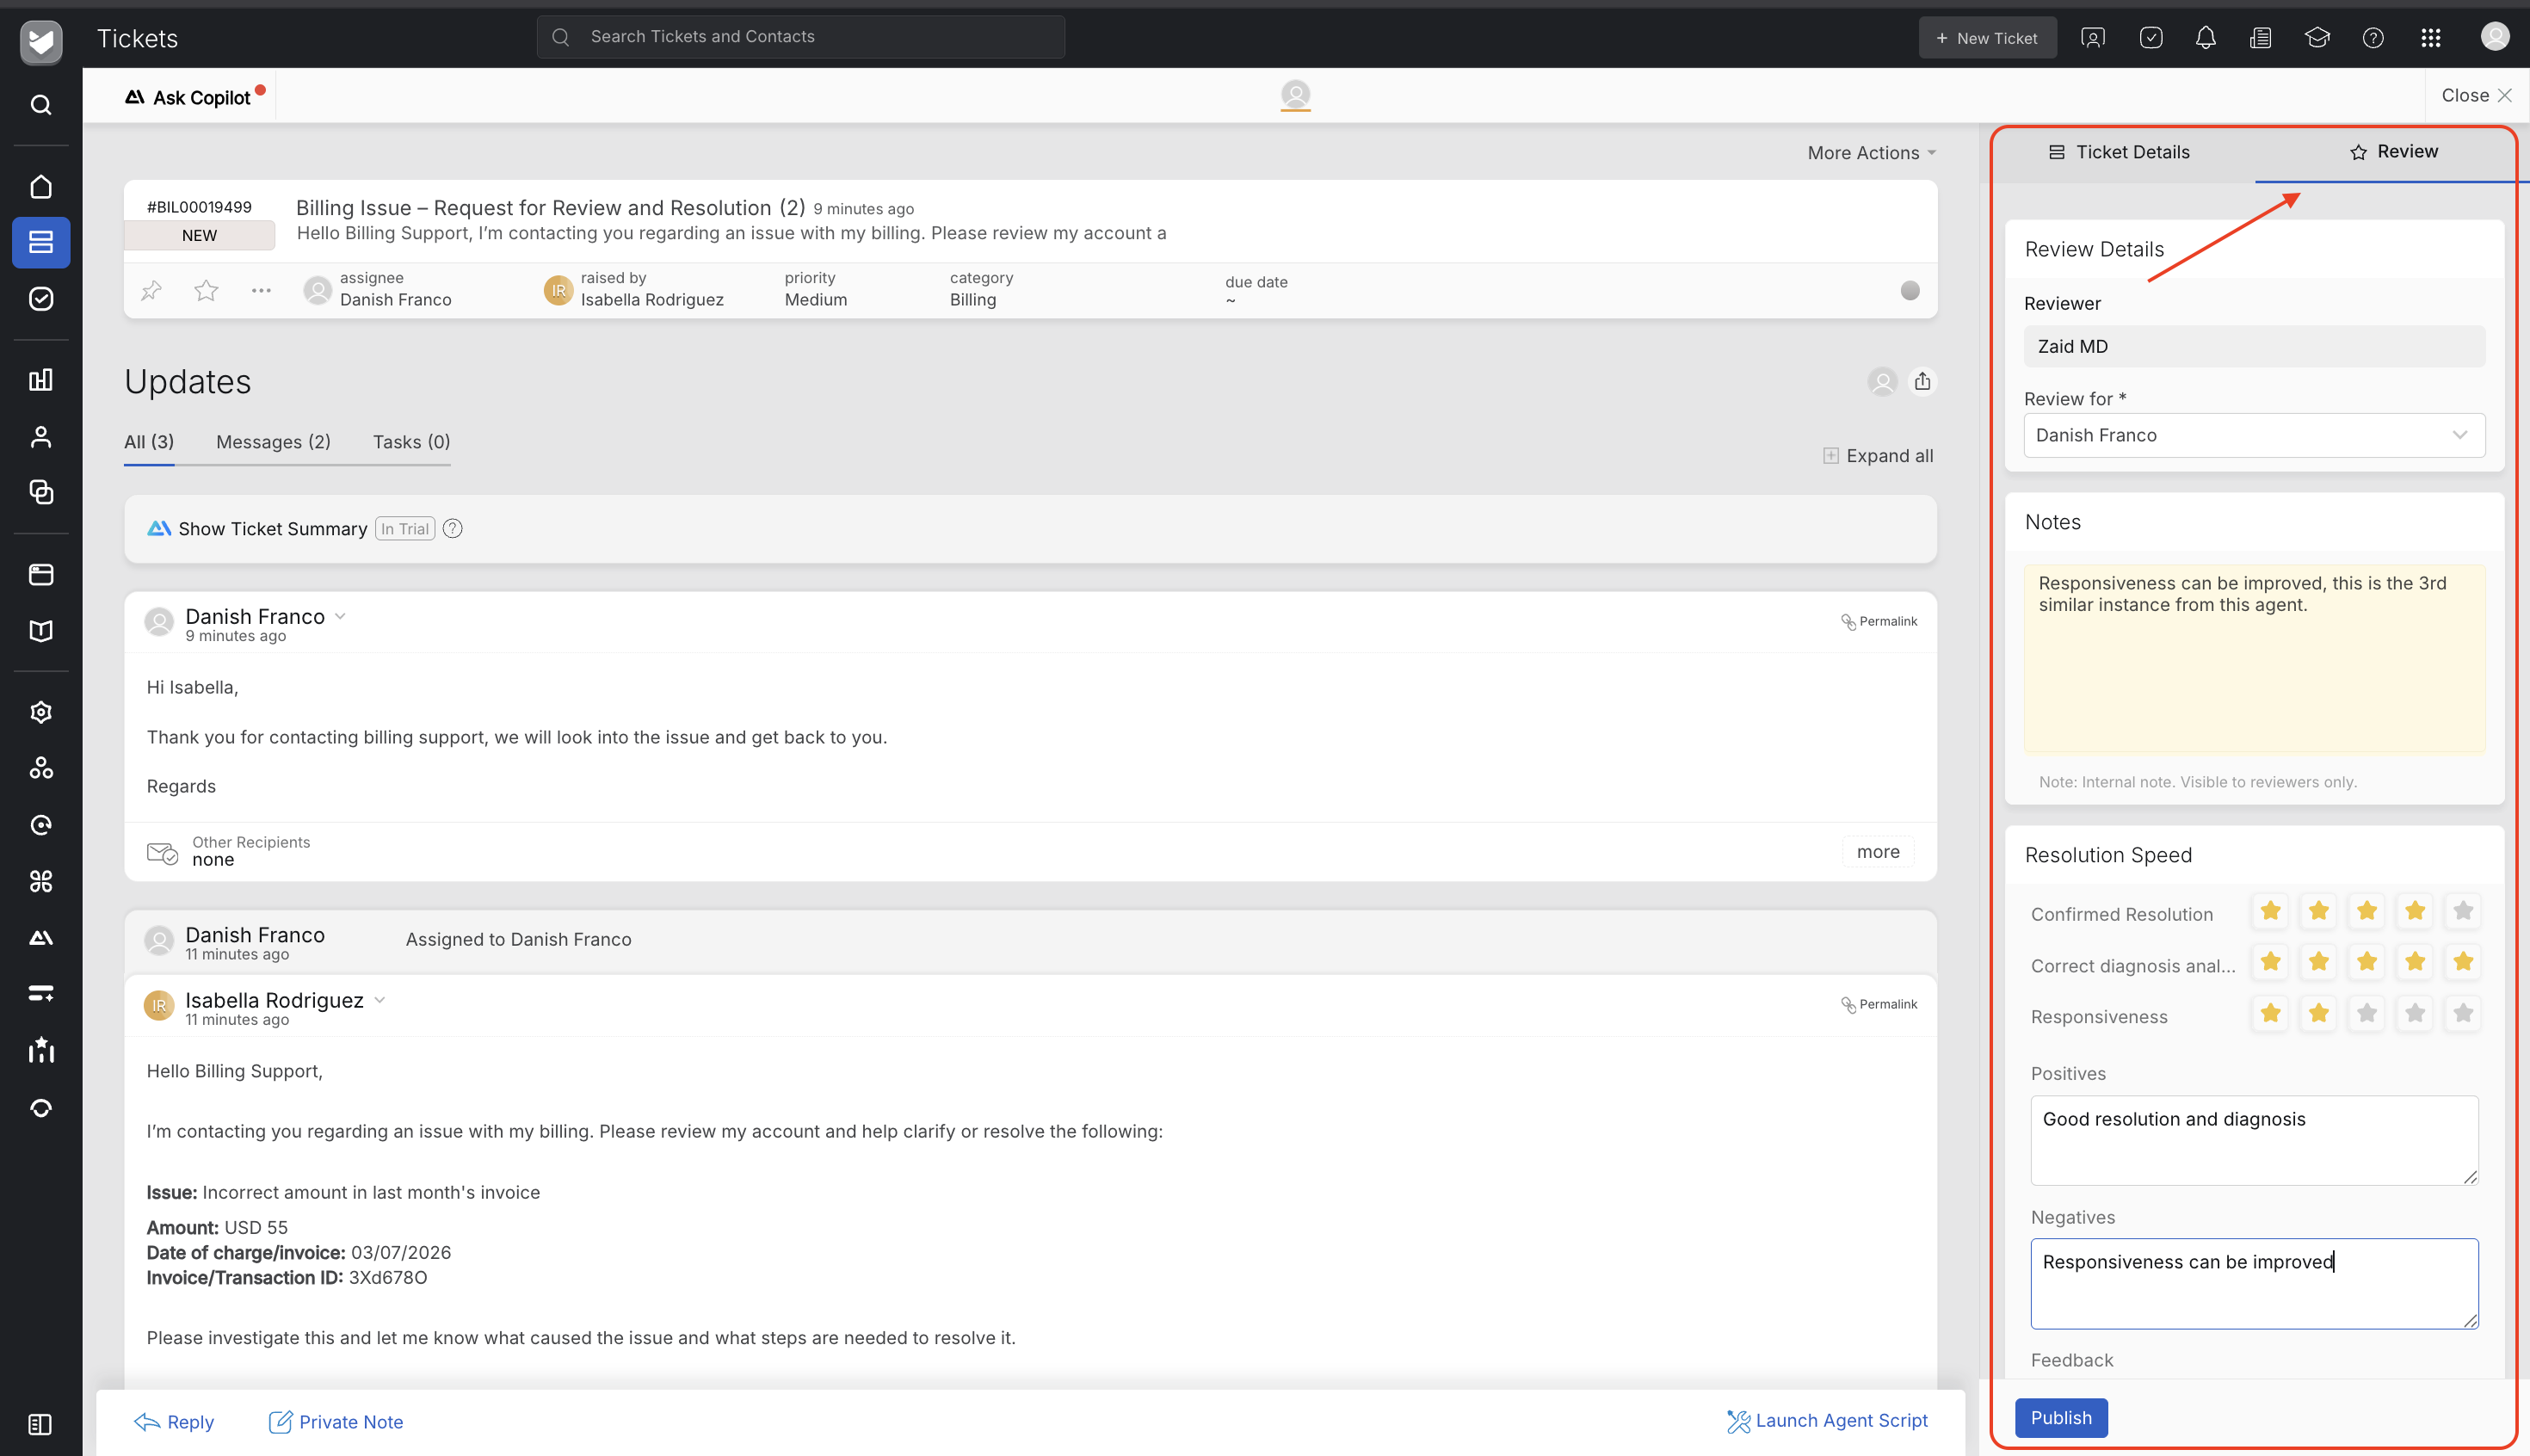The width and height of the screenshot is (2530, 1456).
Task: Open the top bar checkmark tasks icon
Action: 2151,38
